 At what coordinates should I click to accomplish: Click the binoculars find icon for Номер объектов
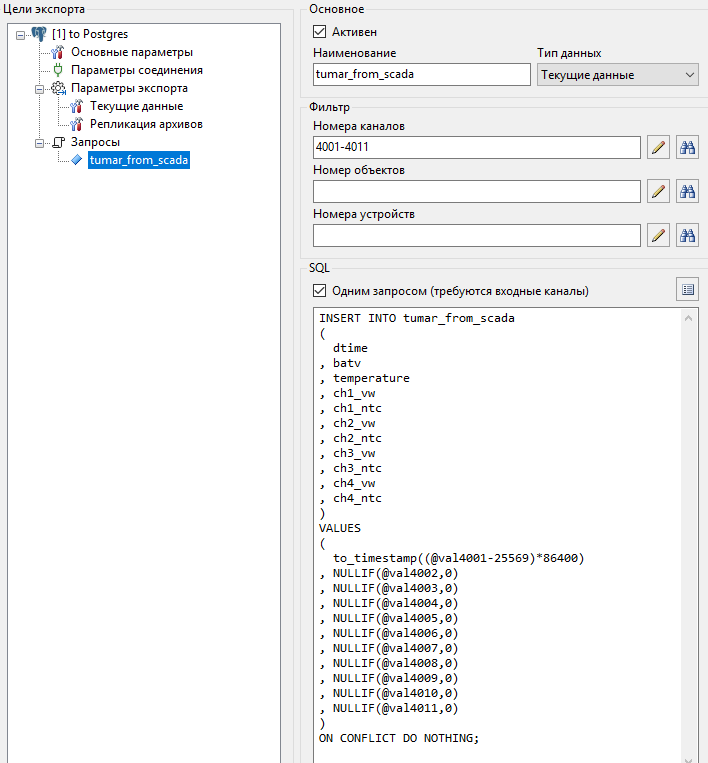687,191
